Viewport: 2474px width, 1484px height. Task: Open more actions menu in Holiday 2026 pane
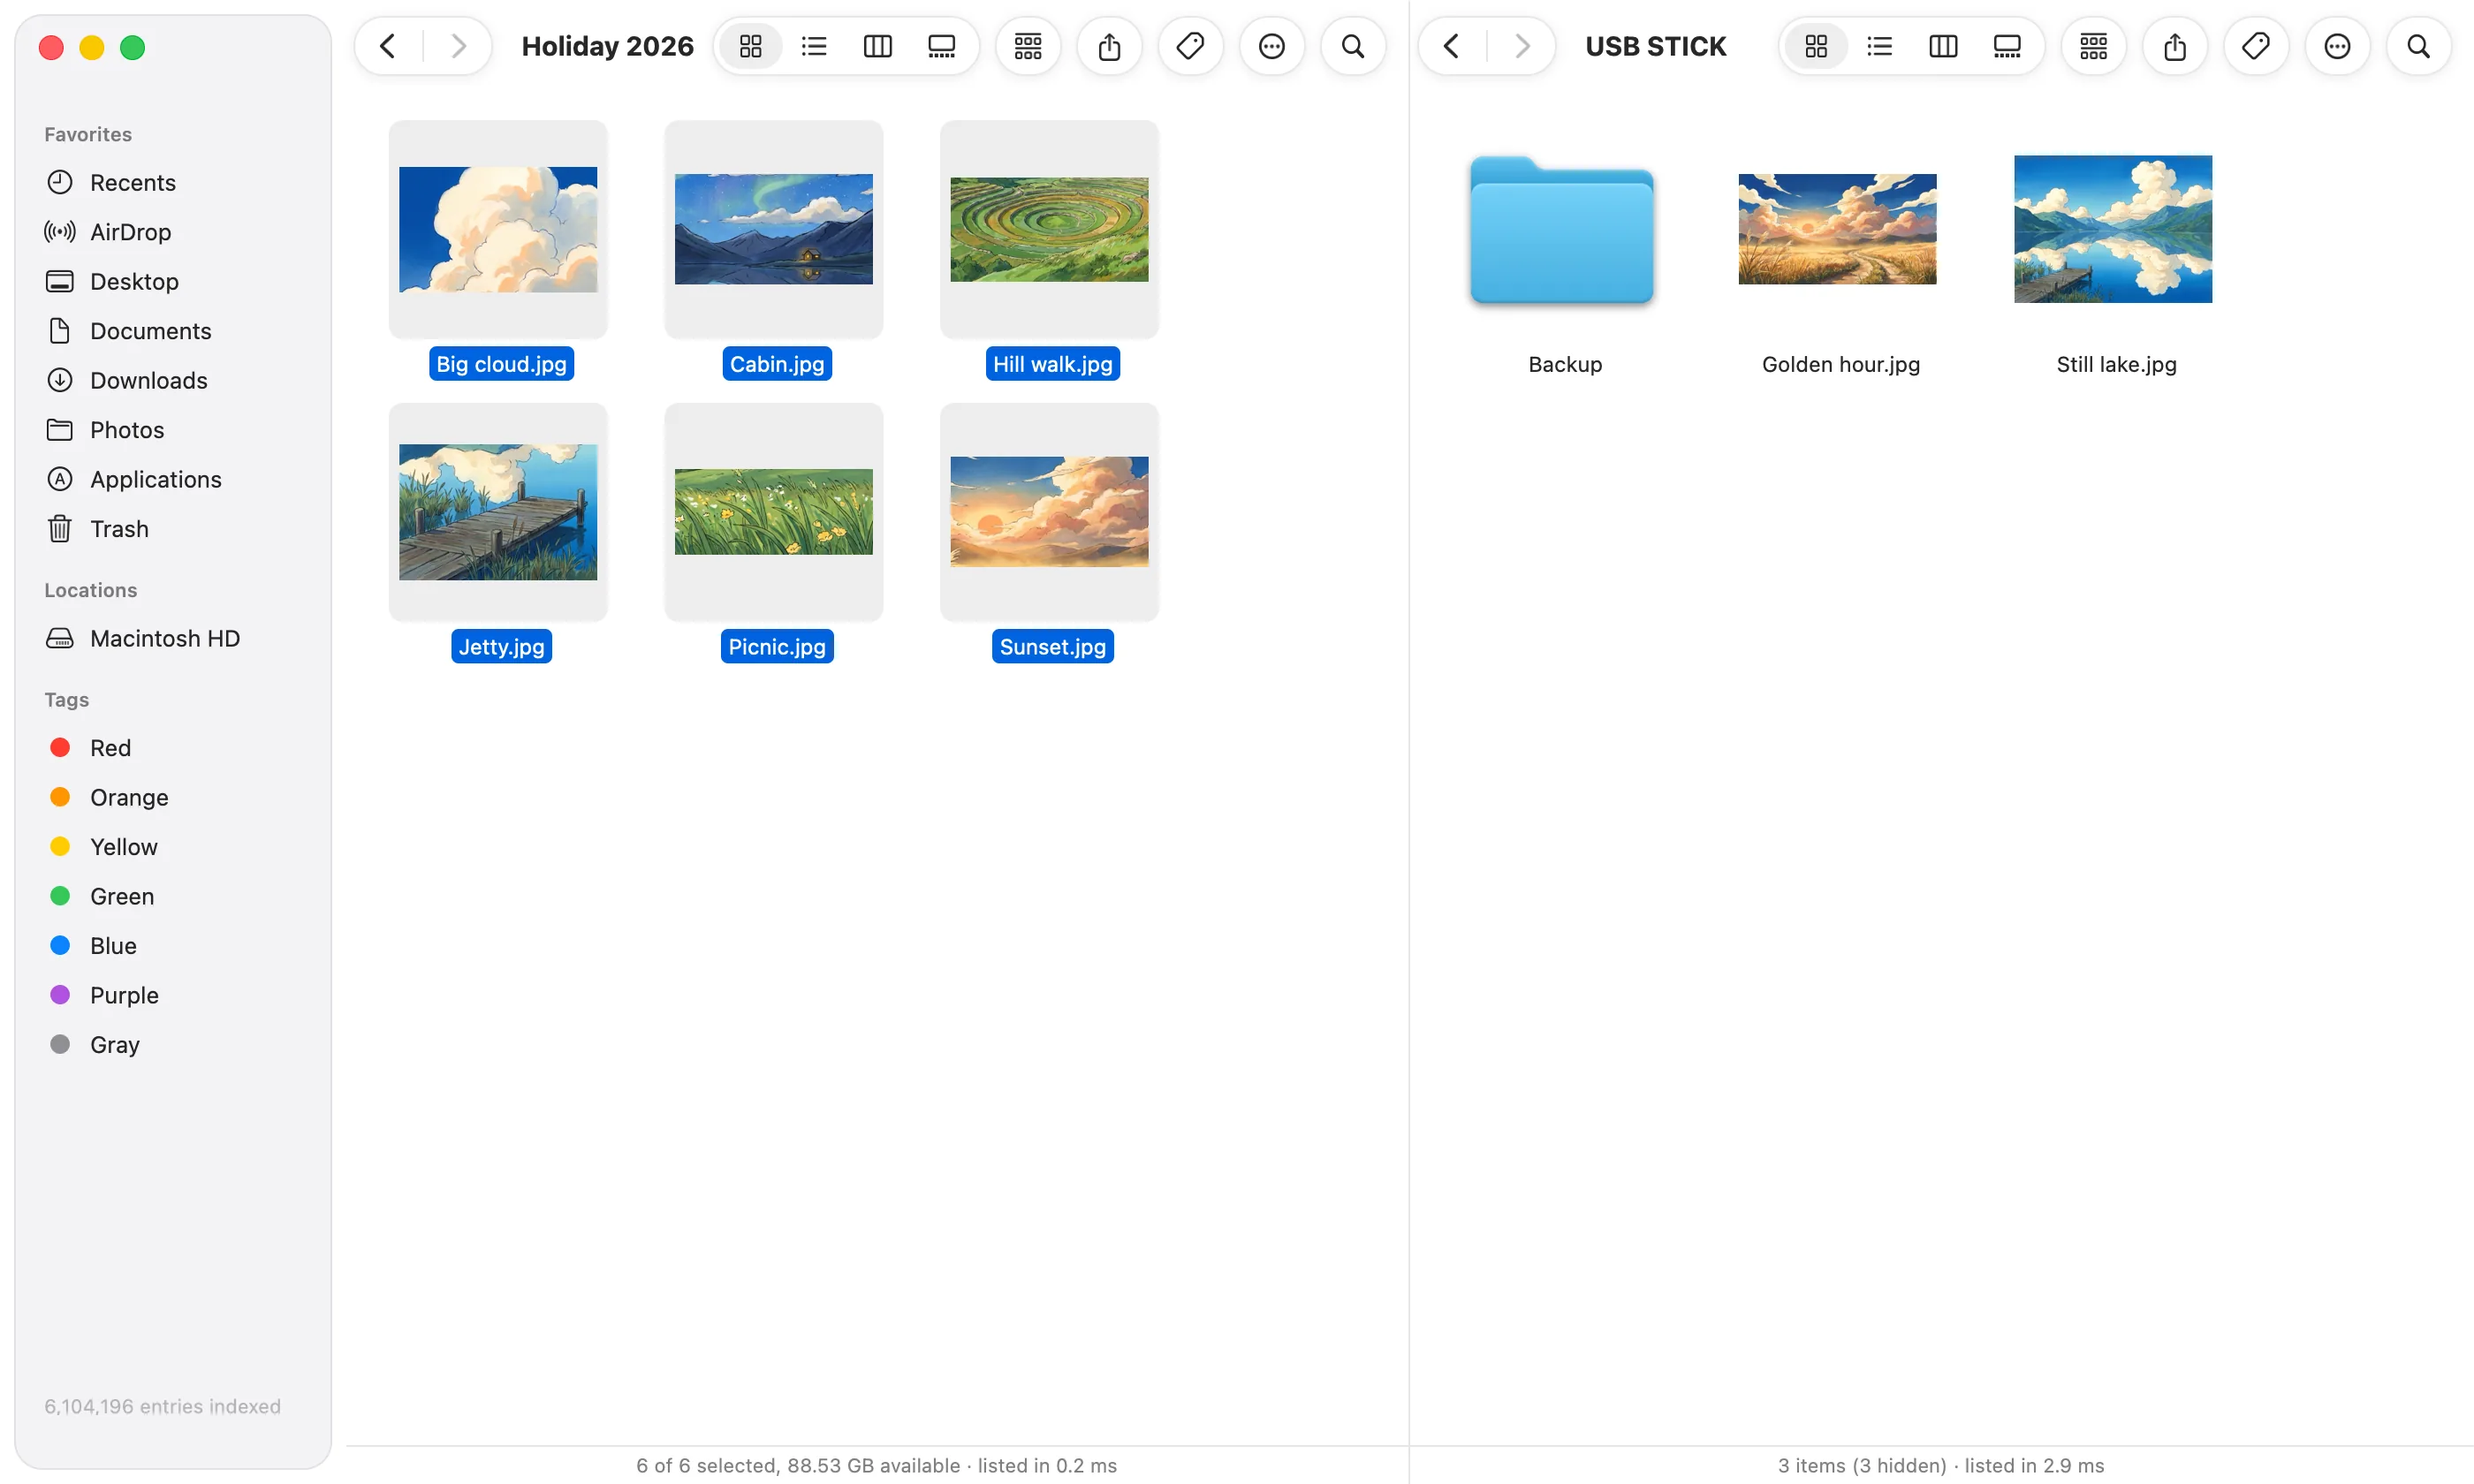pyautogui.click(x=1271, y=46)
